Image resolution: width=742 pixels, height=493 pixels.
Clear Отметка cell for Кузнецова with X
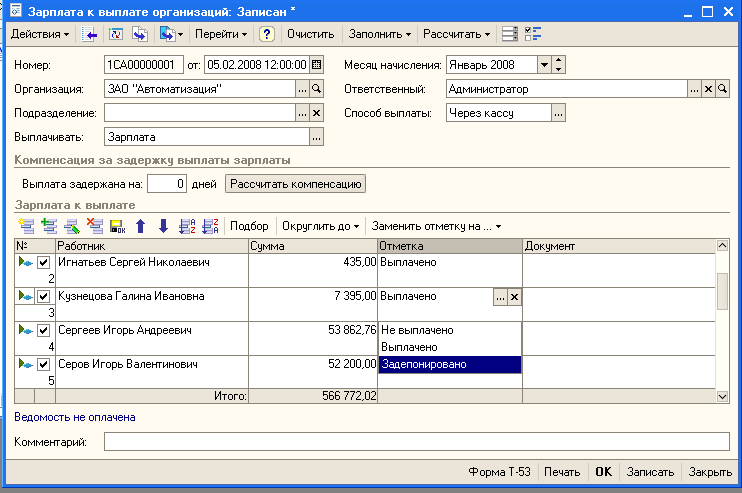514,297
